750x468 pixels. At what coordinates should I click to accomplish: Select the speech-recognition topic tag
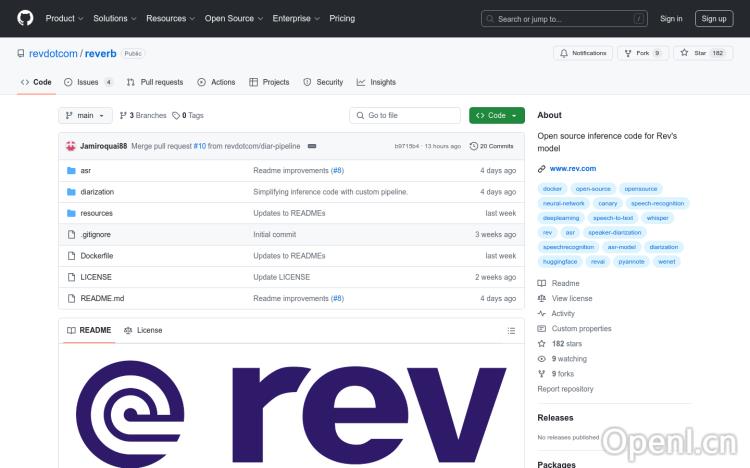[x=657, y=203]
